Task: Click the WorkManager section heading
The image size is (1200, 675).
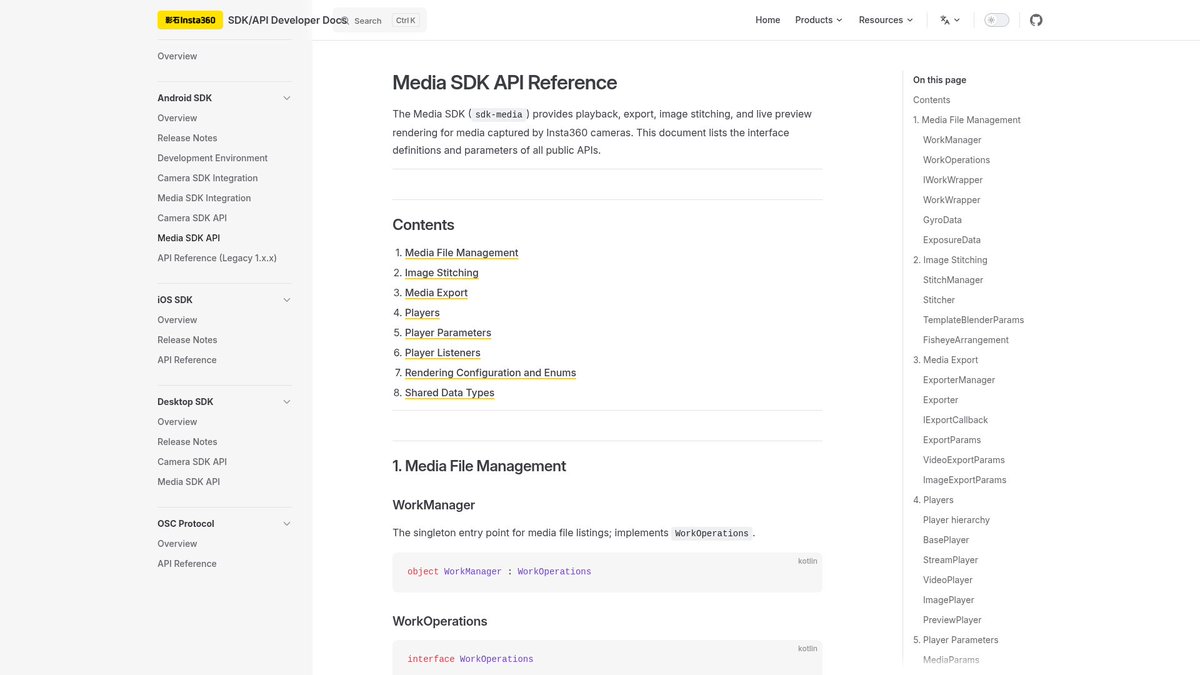Action: click(x=434, y=505)
